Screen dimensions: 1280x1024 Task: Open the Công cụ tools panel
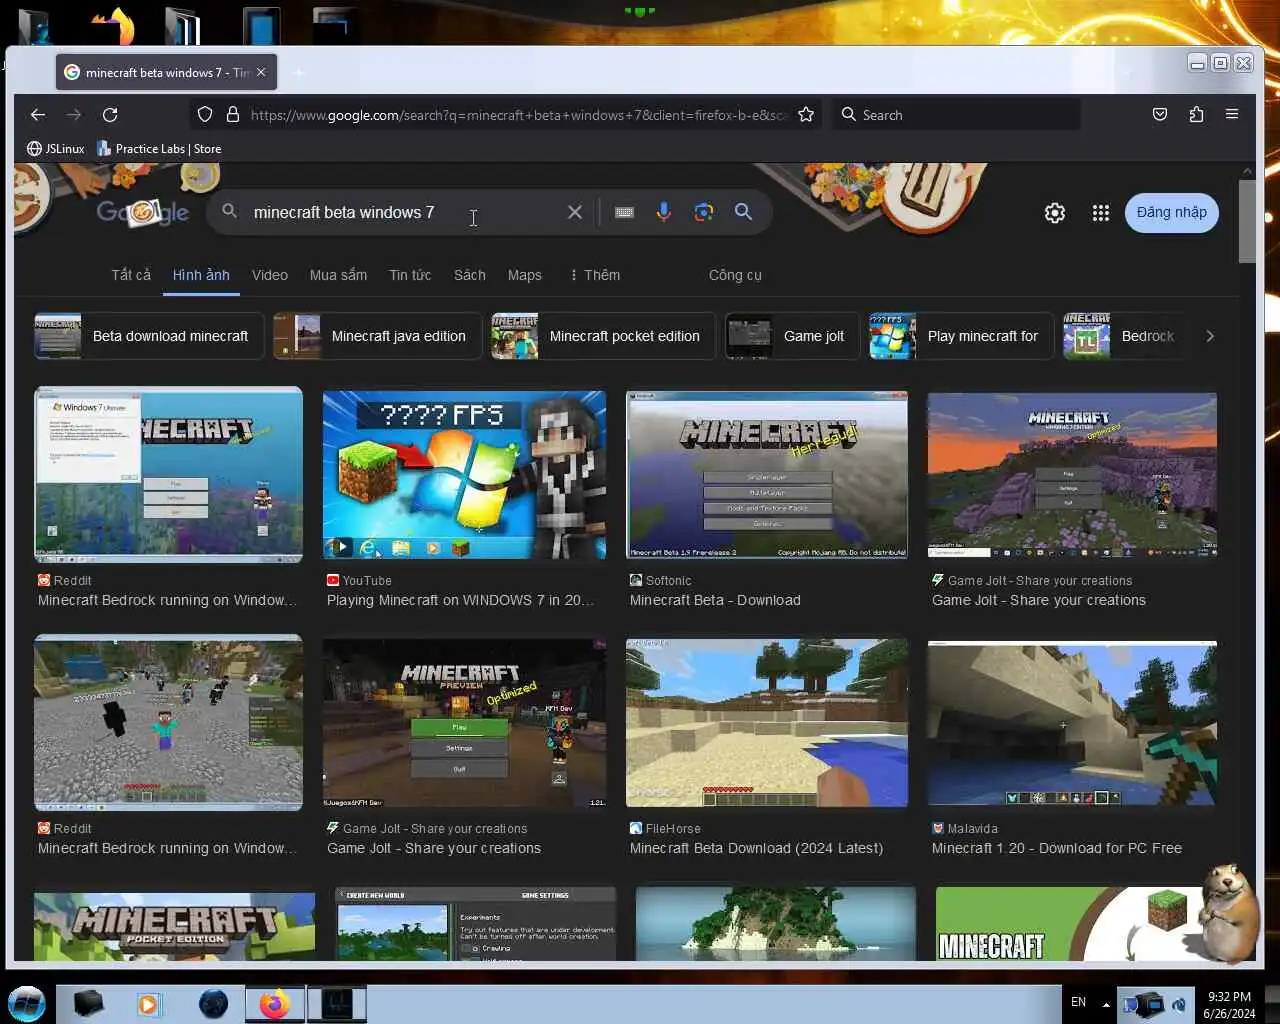(735, 275)
